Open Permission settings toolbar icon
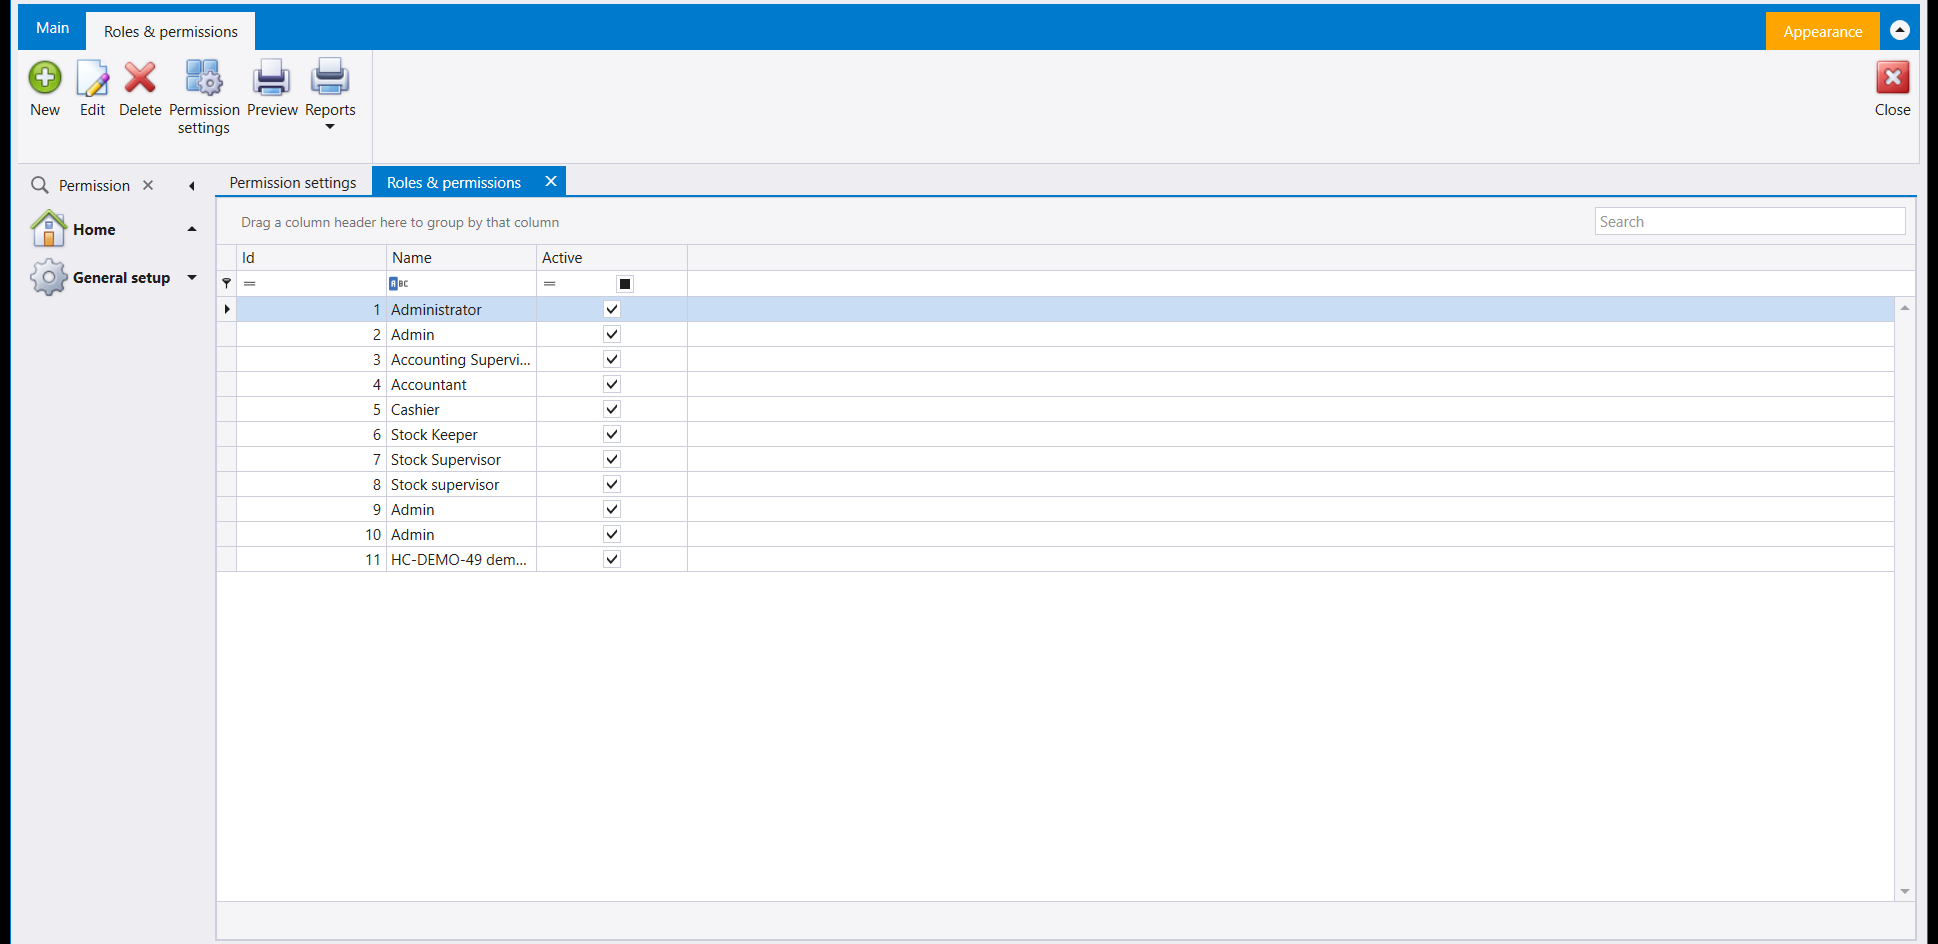1938x944 pixels. tap(204, 77)
